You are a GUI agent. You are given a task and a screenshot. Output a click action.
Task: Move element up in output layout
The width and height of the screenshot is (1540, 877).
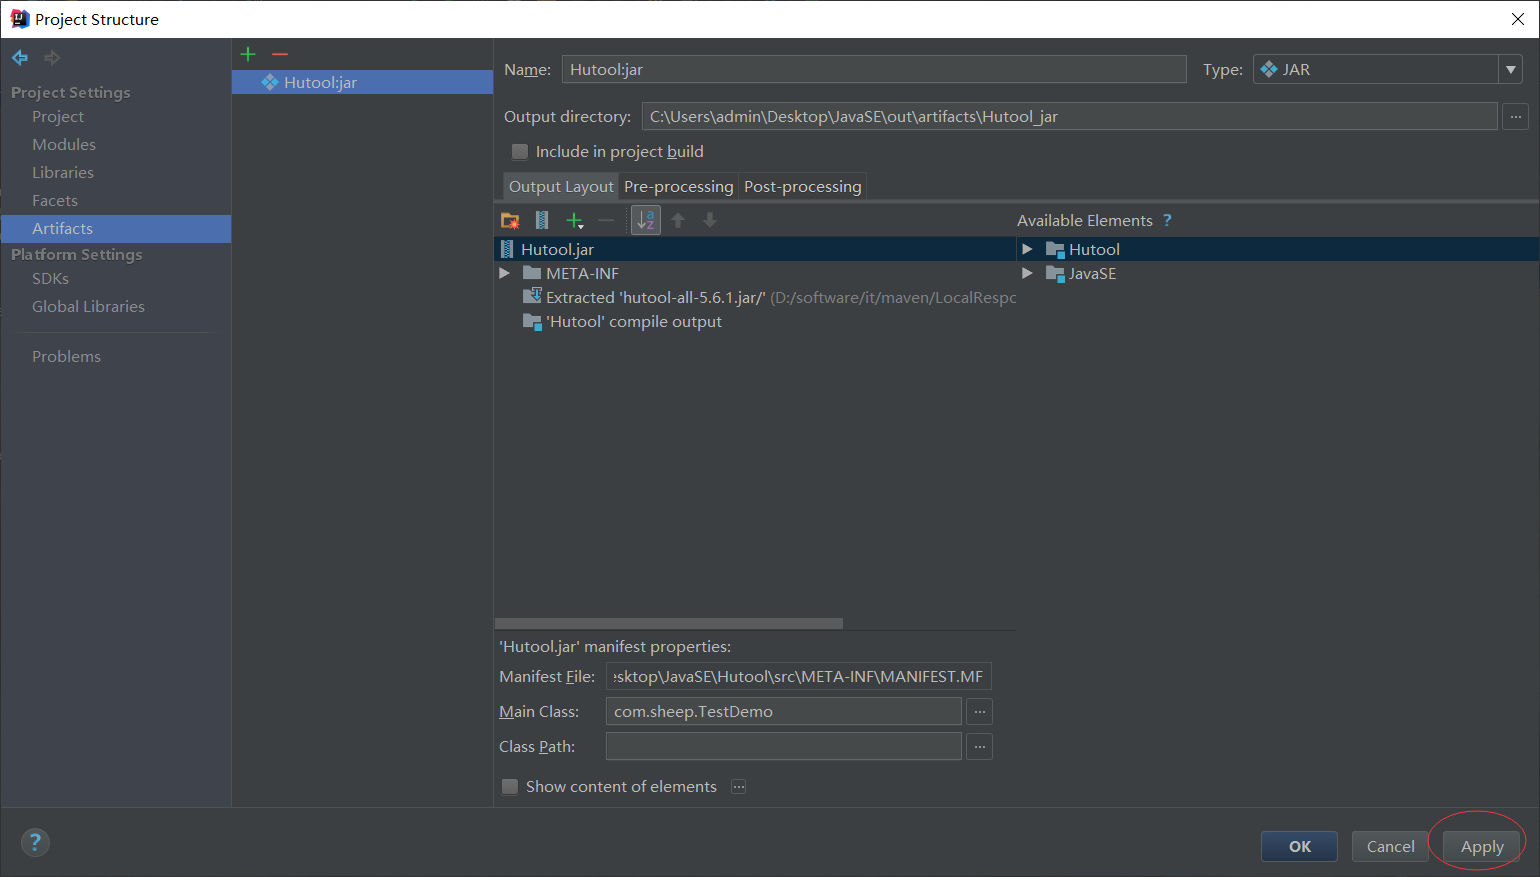[678, 220]
